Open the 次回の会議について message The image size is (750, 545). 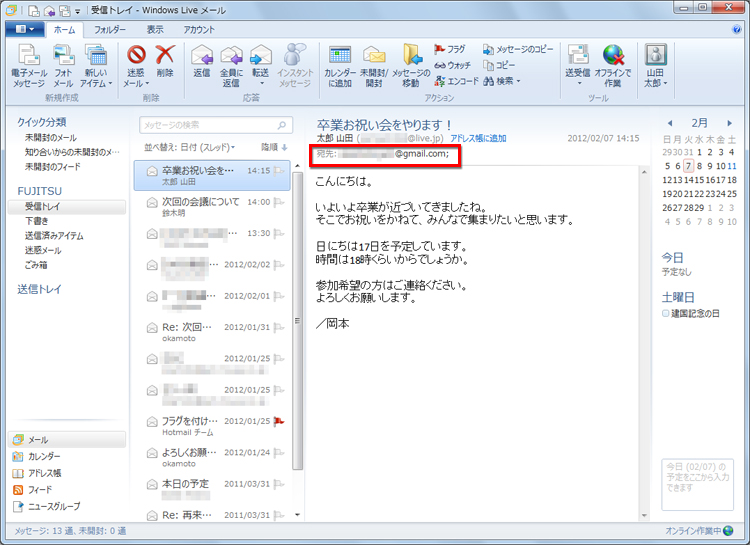point(212,207)
